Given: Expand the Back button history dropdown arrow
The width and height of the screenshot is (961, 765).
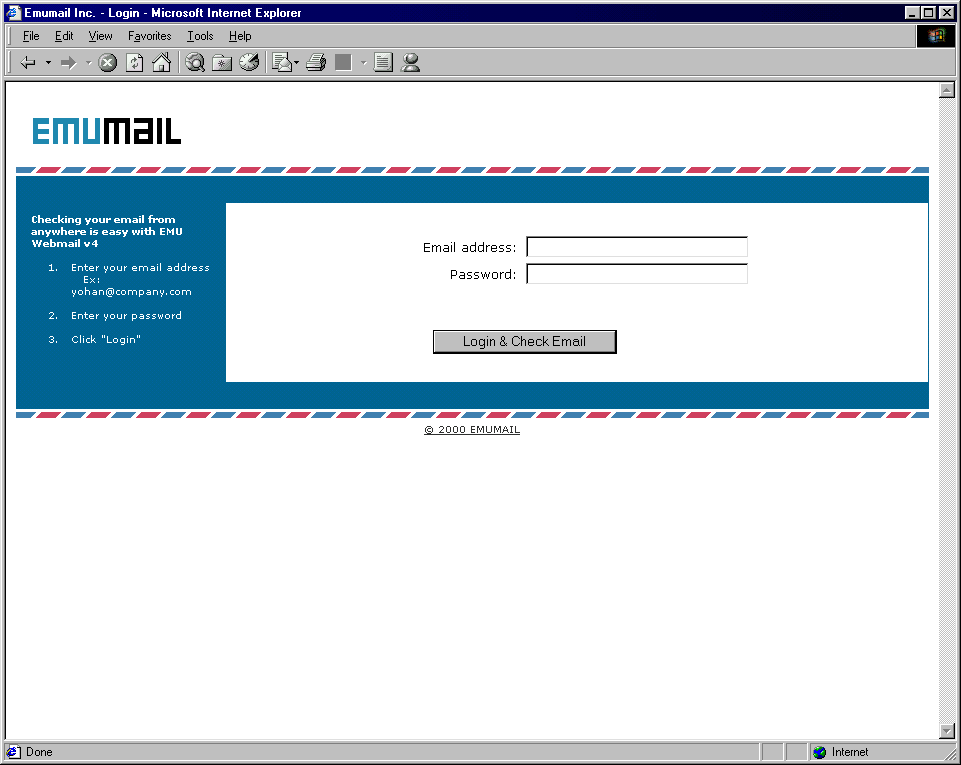Looking at the screenshot, I should pyautogui.click(x=48, y=63).
